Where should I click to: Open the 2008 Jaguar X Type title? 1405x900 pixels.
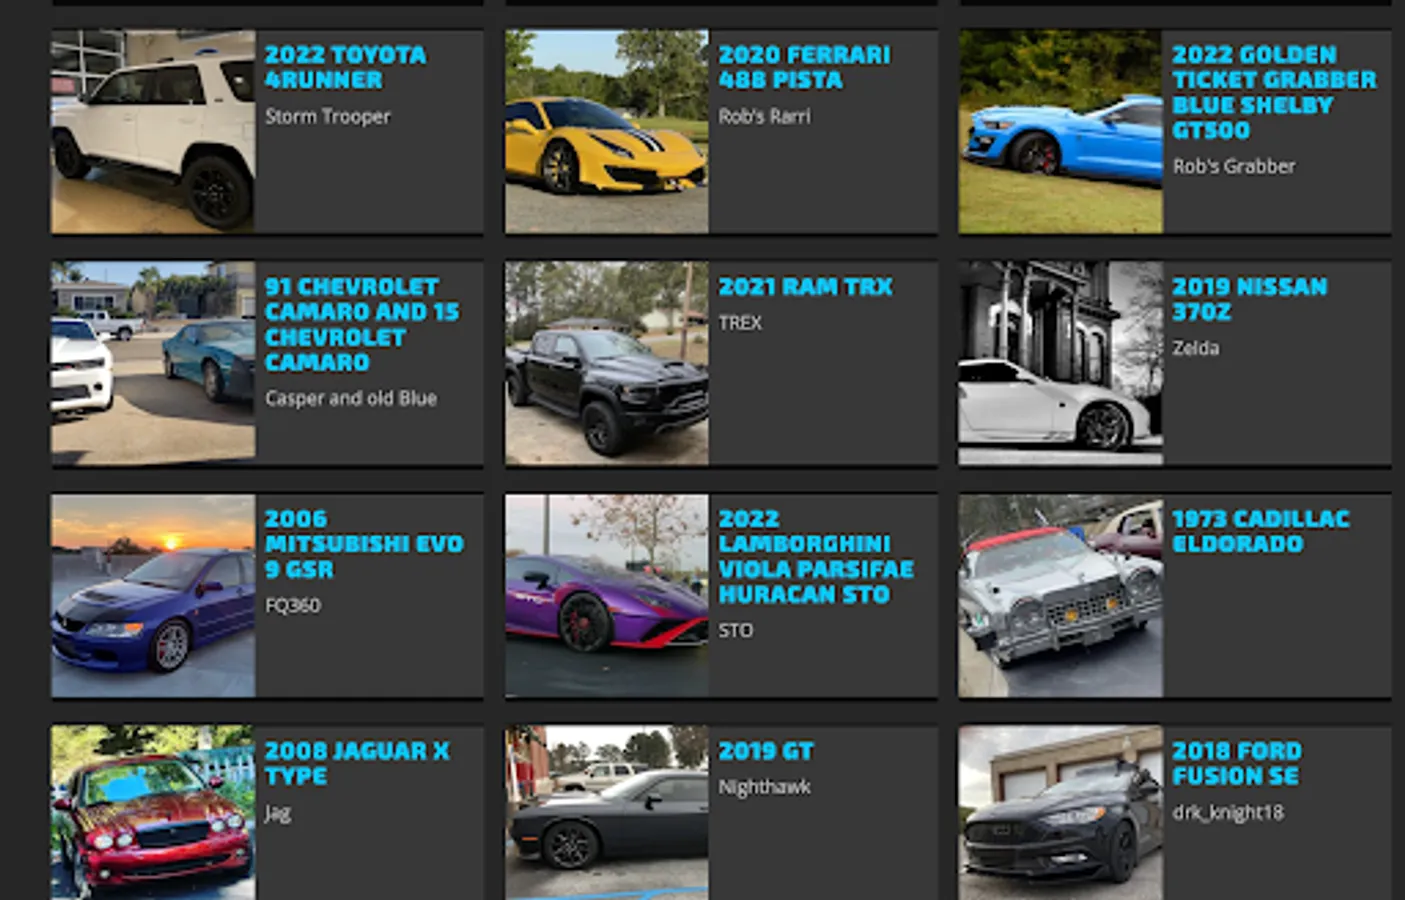click(x=357, y=763)
